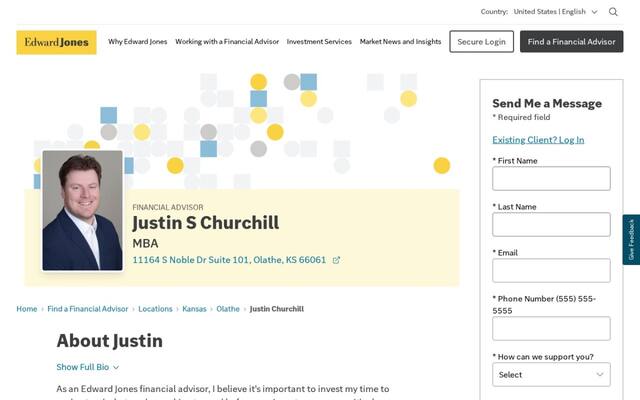Click the Send Me a Message heading
Viewport: 640px width, 400px height.
click(547, 103)
